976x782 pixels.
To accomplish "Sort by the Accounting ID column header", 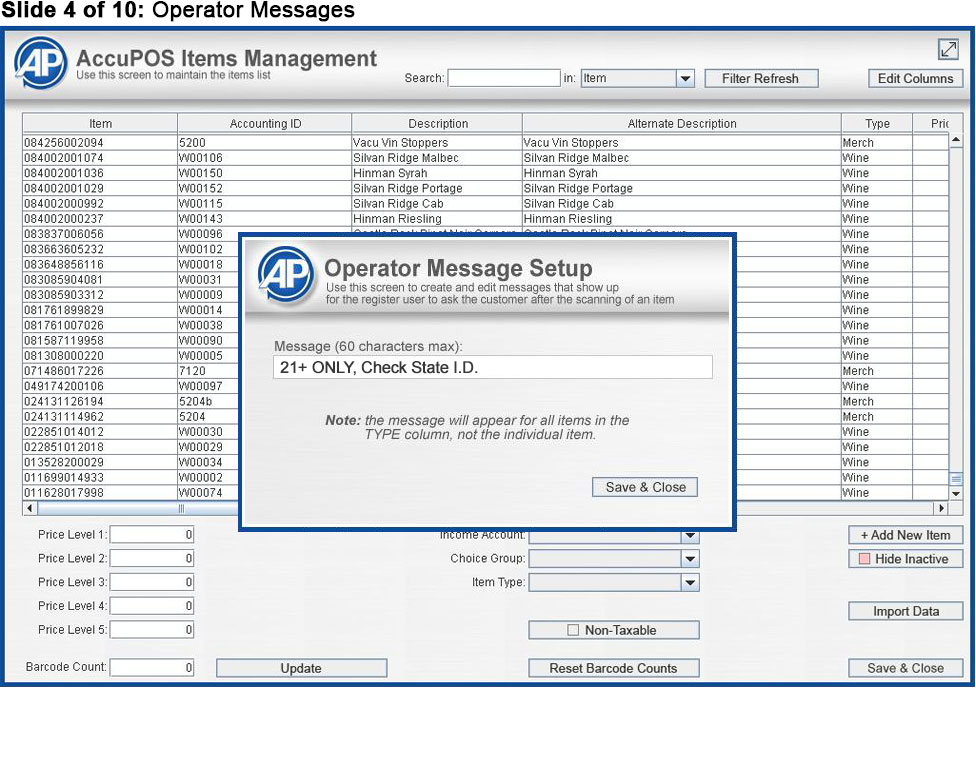I will point(265,124).
